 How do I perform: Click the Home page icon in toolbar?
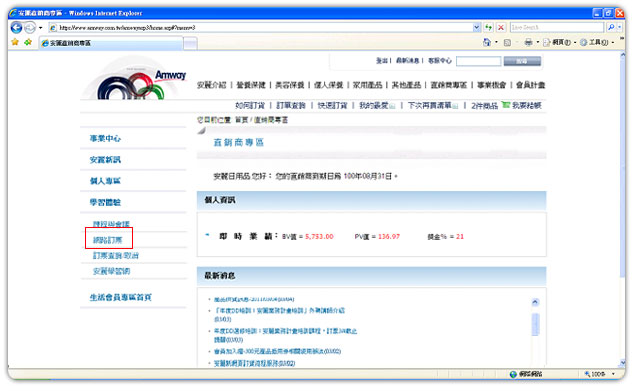coord(487,42)
